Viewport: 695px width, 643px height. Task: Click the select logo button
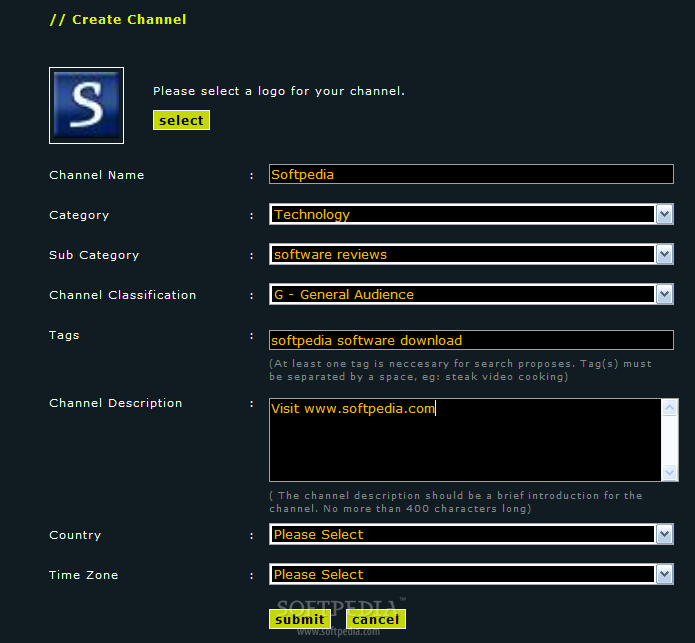[x=181, y=120]
